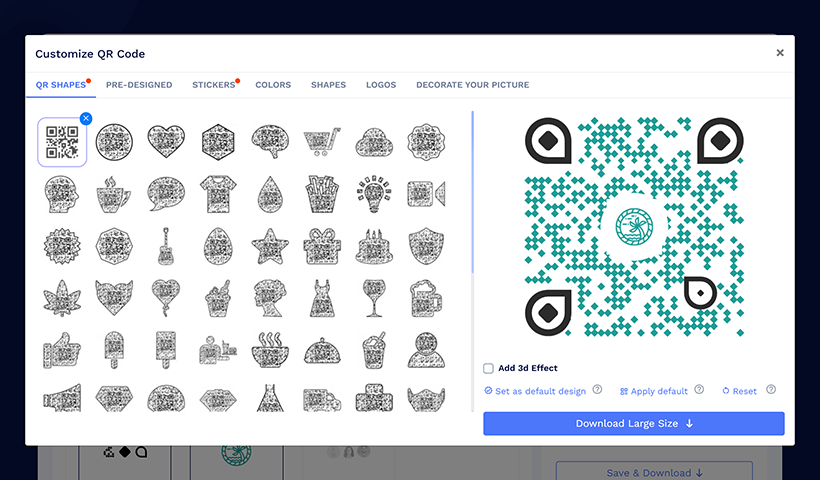The image size is (820, 480).
Task: Select the scalloped badge QR shape
Action: tap(426, 142)
